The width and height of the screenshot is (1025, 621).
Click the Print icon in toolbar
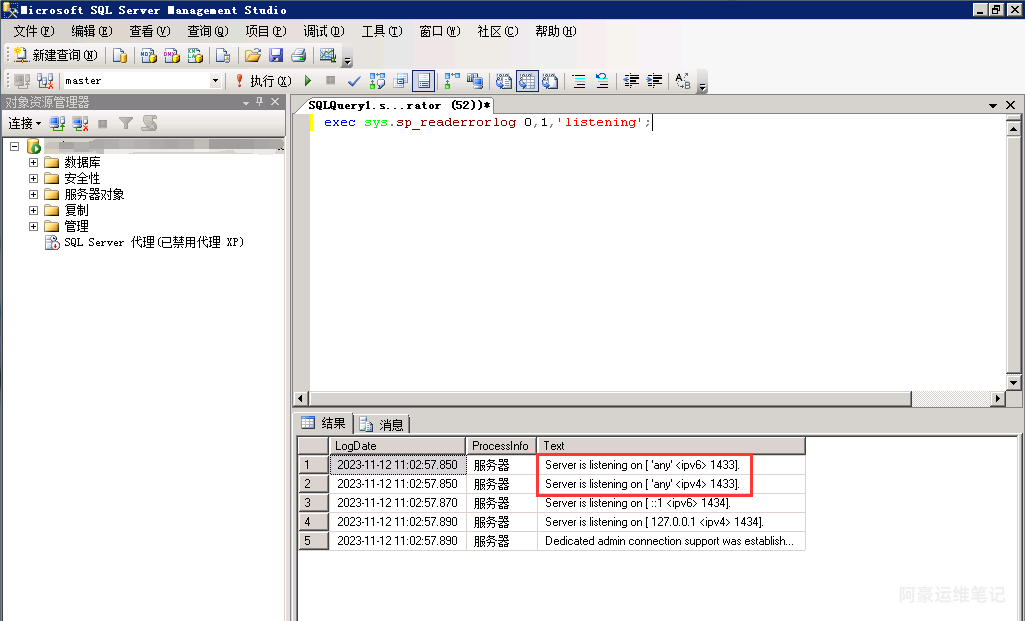298,56
